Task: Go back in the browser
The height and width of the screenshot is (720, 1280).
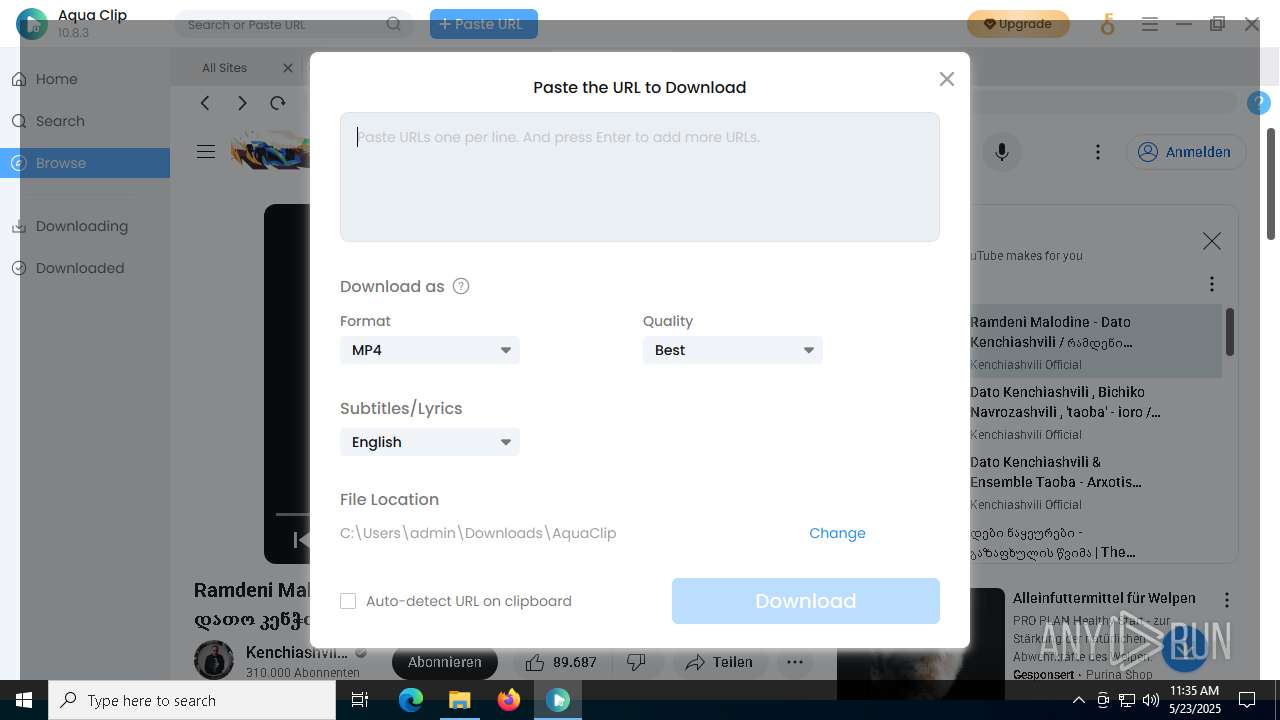Action: [x=205, y=103]
